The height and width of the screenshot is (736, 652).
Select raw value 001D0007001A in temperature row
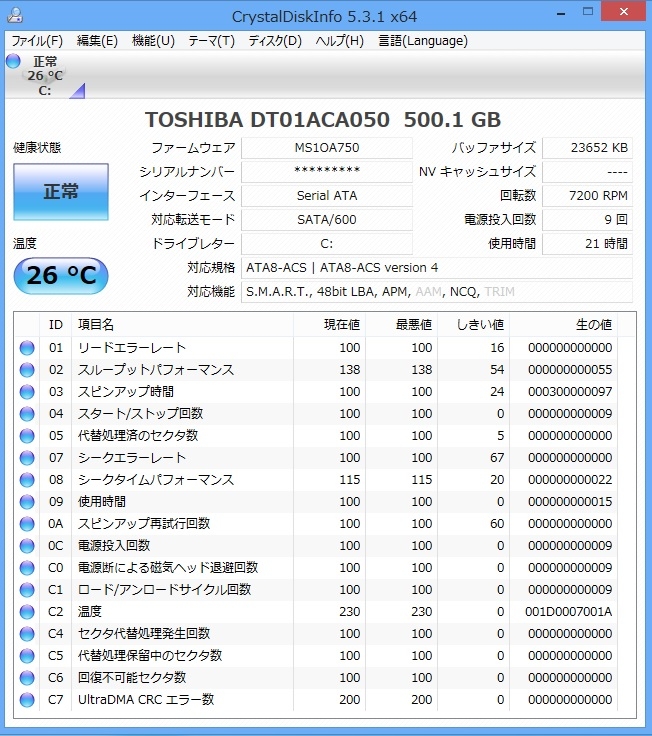(x=568, y=612)
